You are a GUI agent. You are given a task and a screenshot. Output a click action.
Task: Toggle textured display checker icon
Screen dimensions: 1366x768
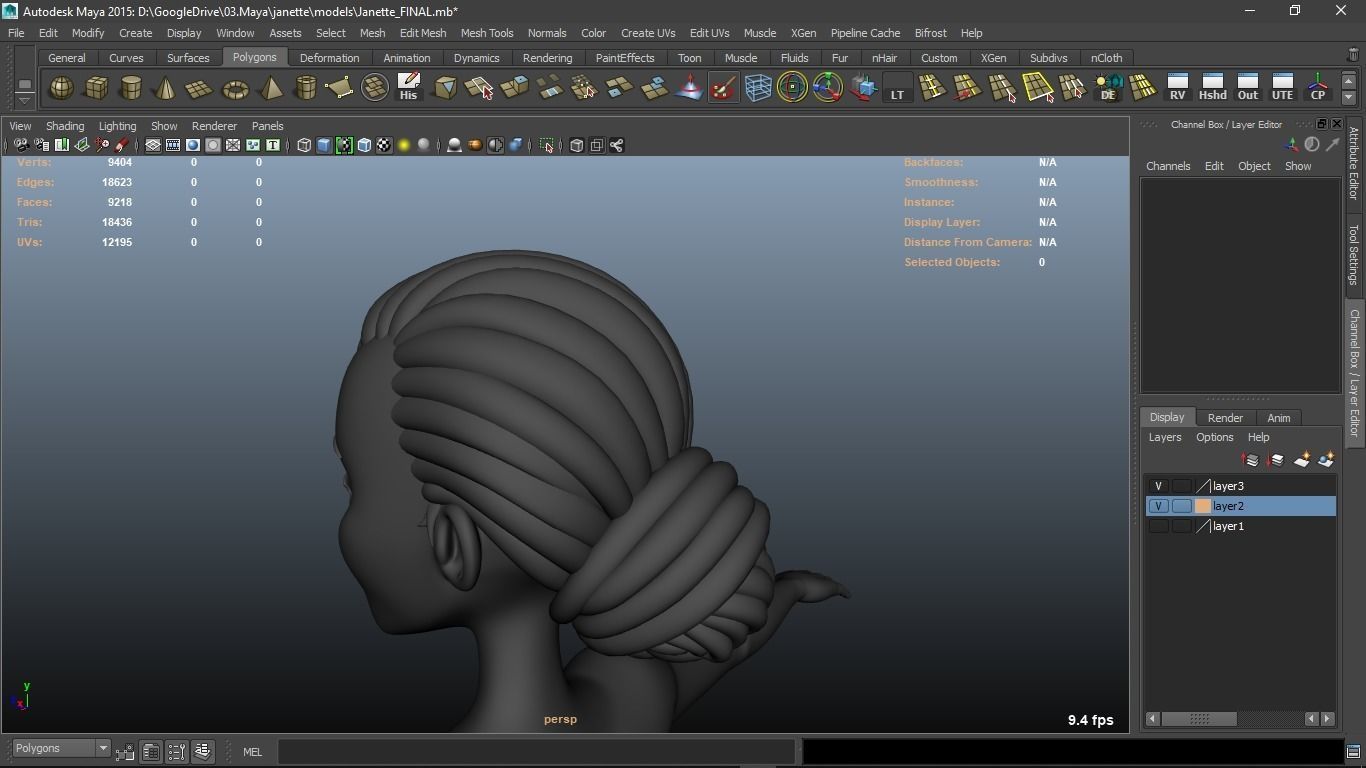coord(384,146)
